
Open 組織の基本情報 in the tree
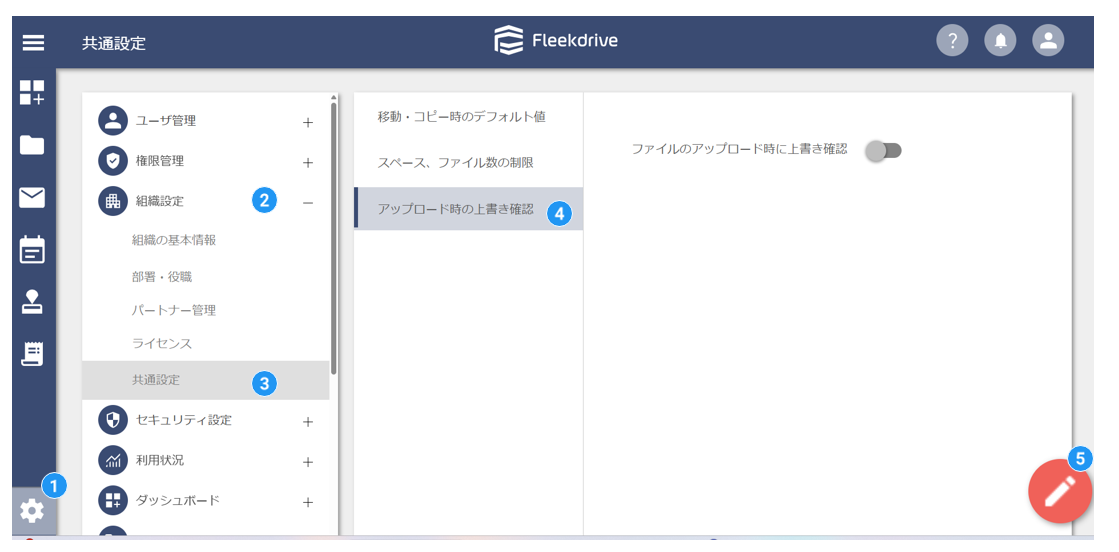pos(174,240)
